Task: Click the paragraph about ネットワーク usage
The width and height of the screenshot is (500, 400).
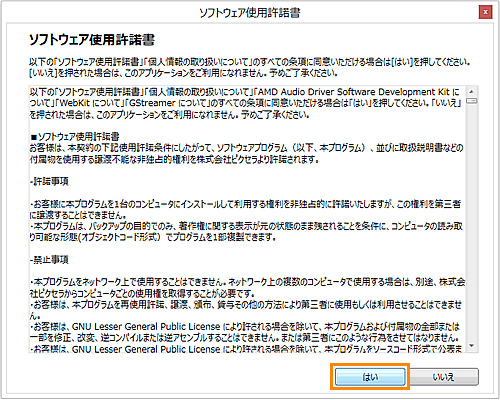Action: coord(247,288)
